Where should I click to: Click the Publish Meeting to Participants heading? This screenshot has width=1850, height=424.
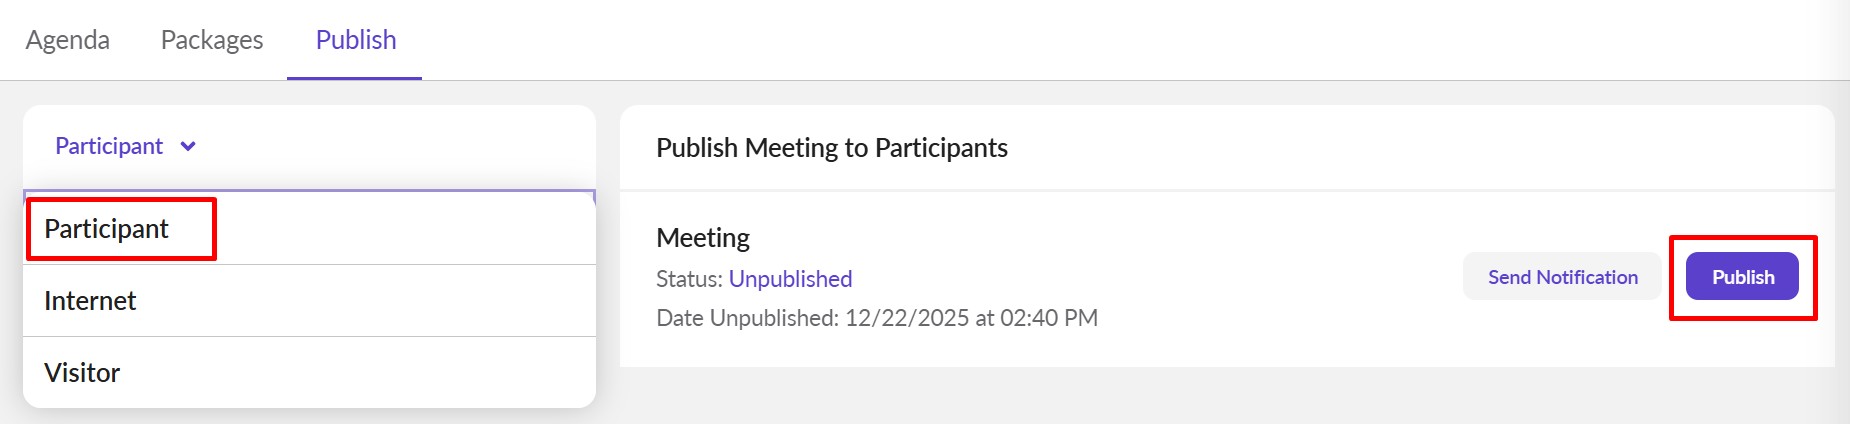[x=831, y=148]
